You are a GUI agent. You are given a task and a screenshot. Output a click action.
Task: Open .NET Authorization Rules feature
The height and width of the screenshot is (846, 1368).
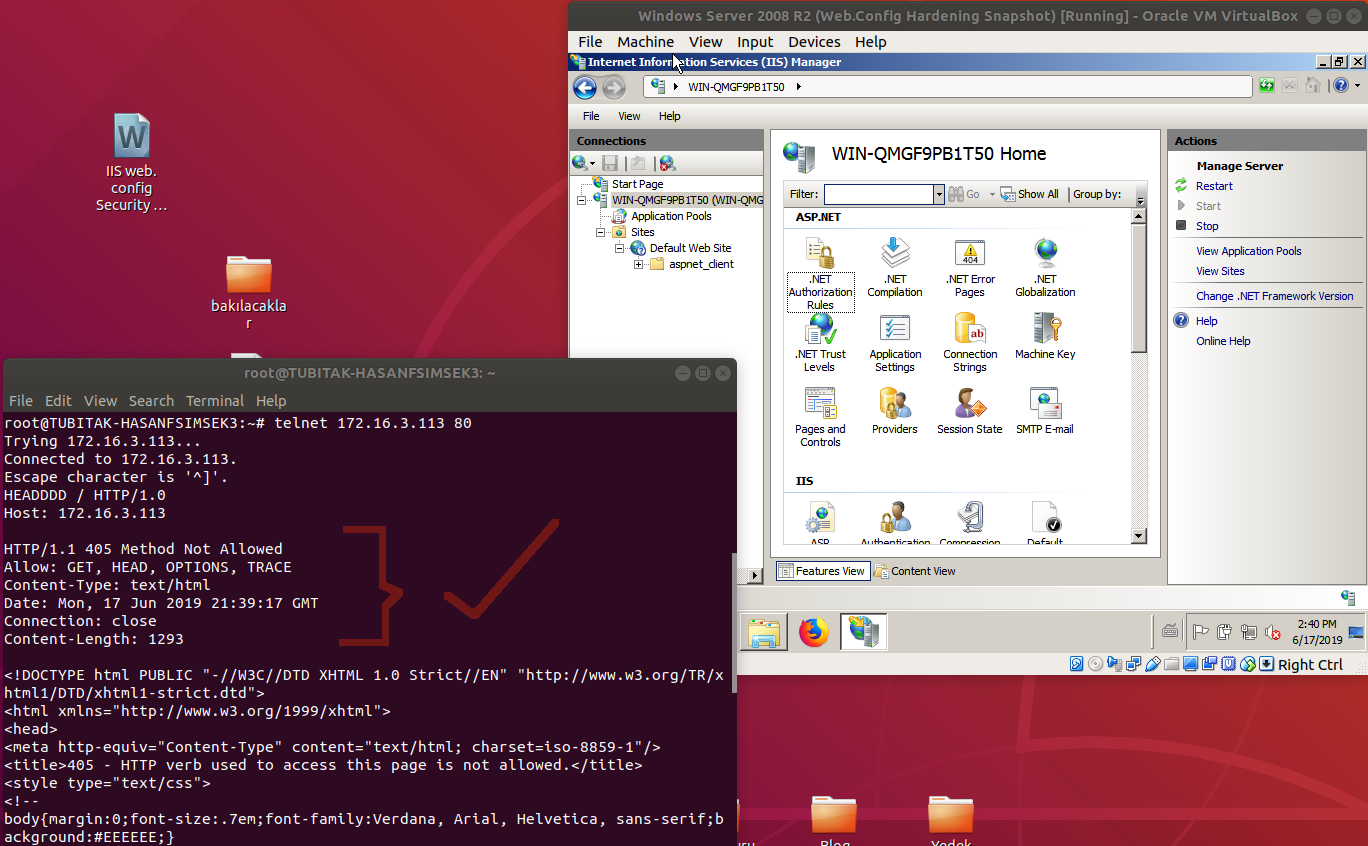[x=820, y=274]
